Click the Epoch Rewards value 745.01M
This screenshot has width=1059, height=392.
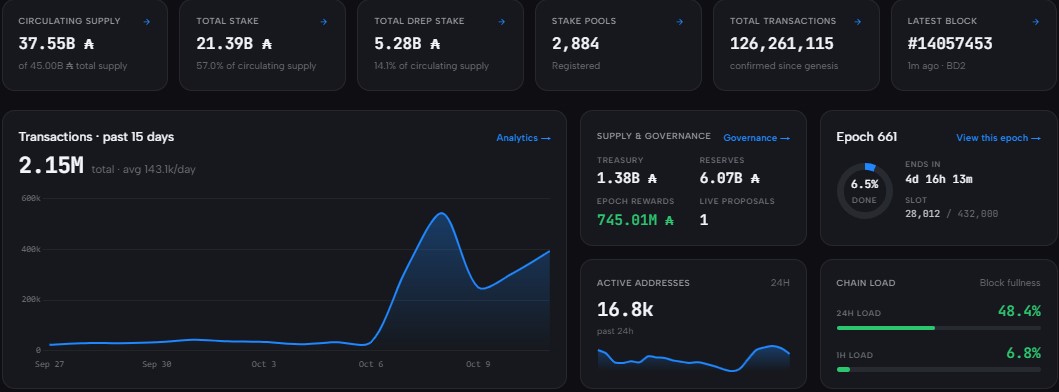pos(636,220)
